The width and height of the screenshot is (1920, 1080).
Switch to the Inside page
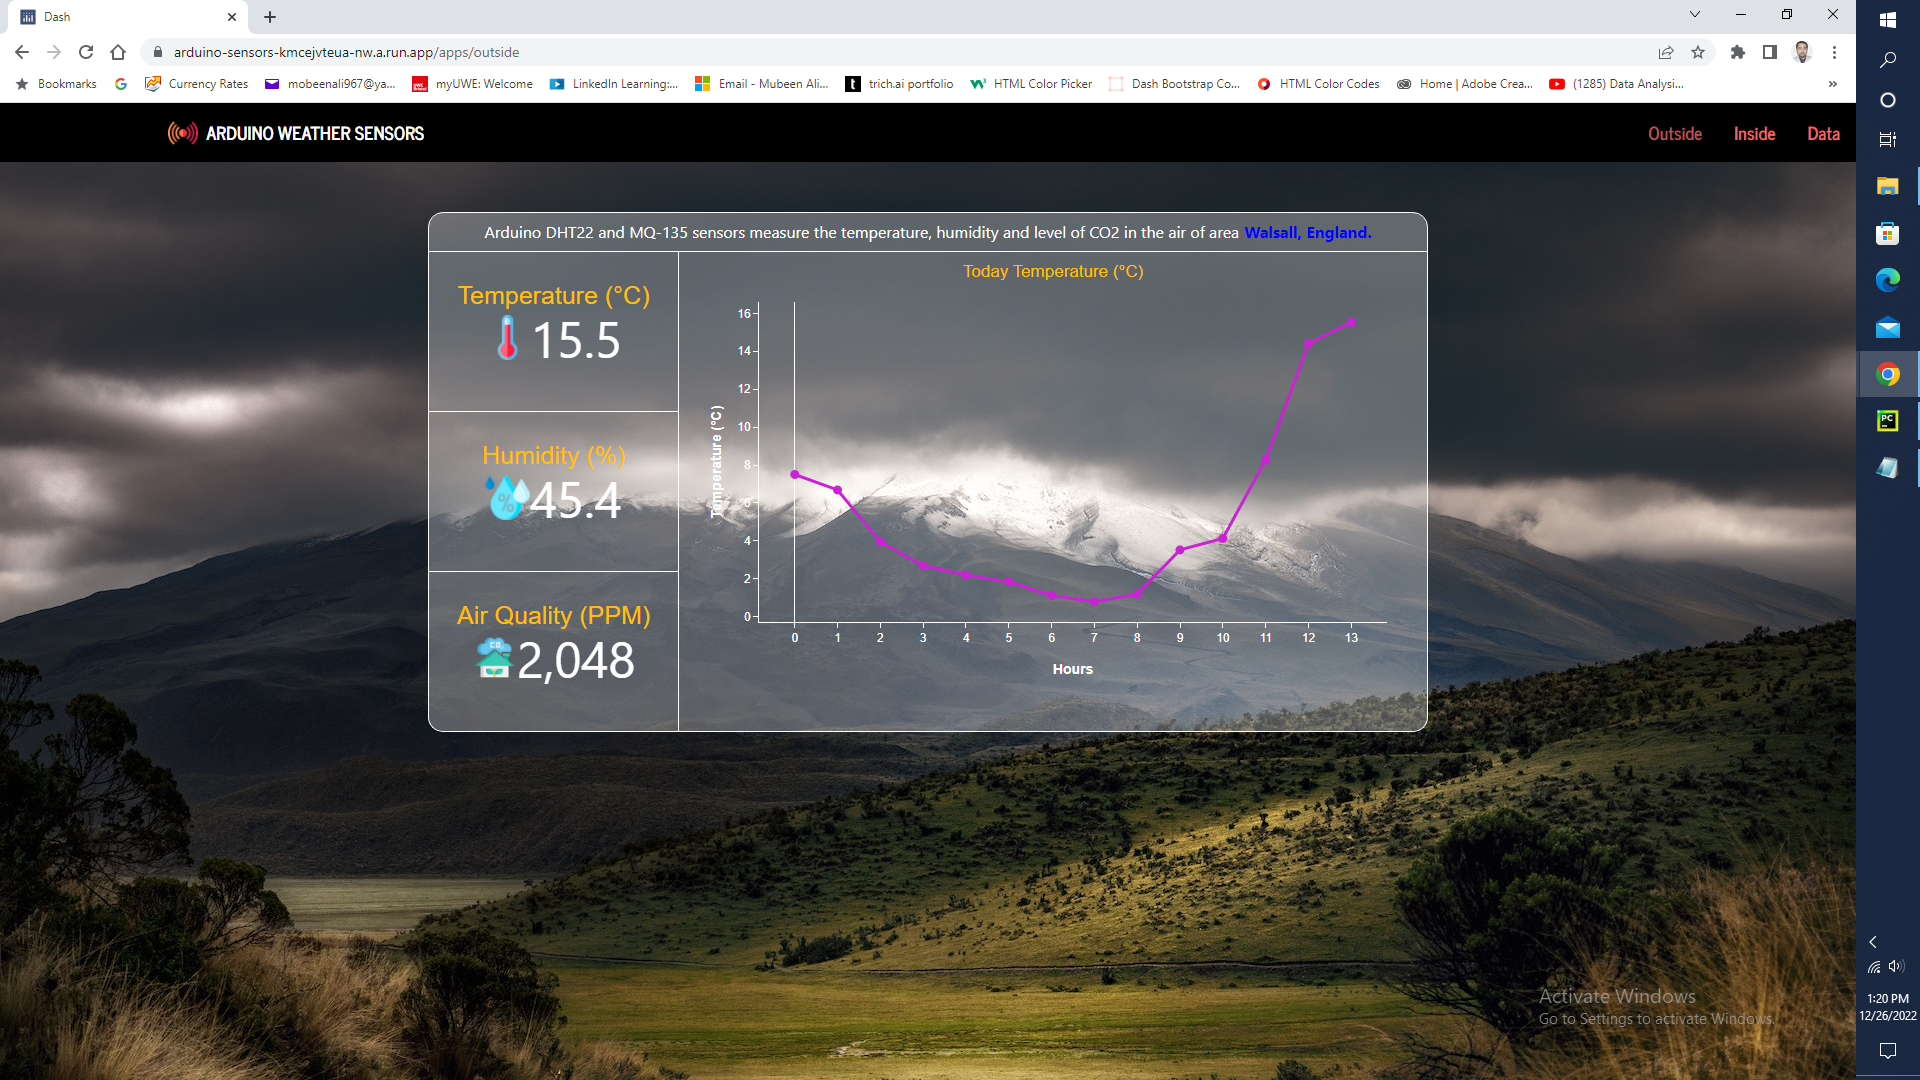click(x=1754, y=134)
